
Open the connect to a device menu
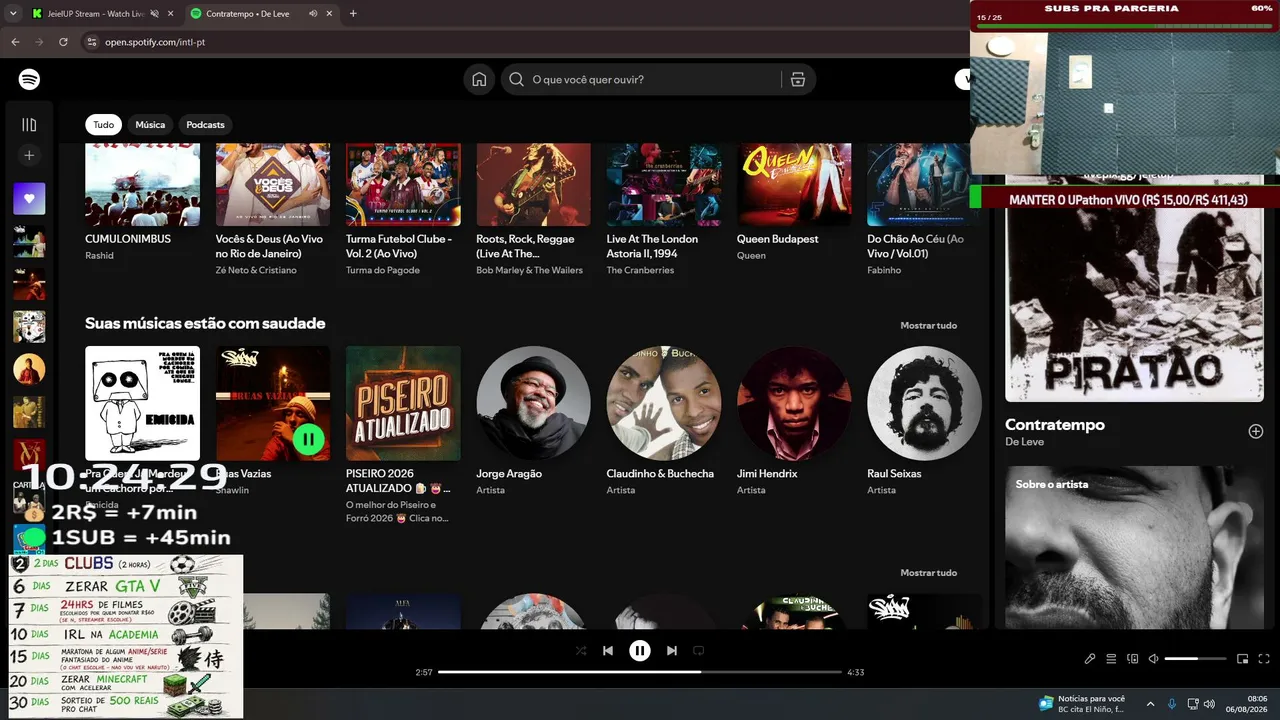1133,659
